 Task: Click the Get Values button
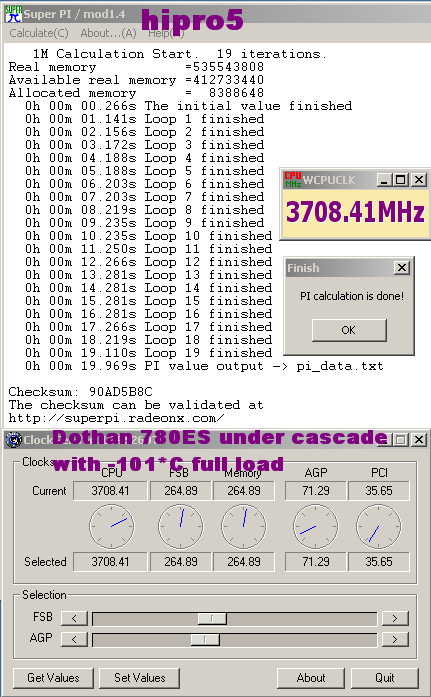(53, 678)
